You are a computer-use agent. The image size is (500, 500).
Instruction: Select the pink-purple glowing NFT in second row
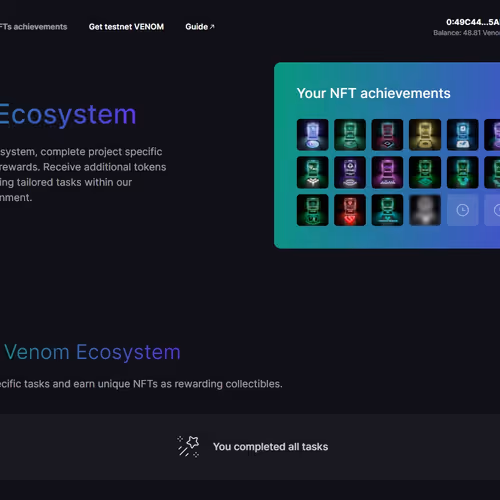tap(387, 172)
